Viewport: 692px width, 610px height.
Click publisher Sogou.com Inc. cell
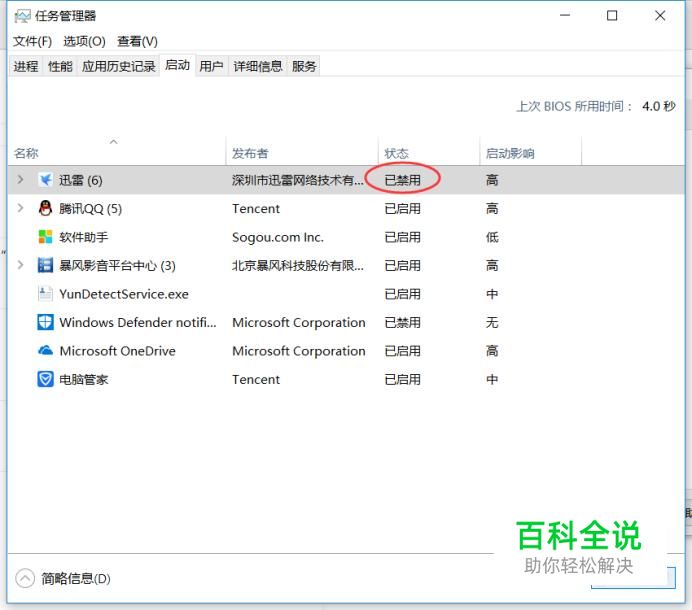tap(278, 237)
